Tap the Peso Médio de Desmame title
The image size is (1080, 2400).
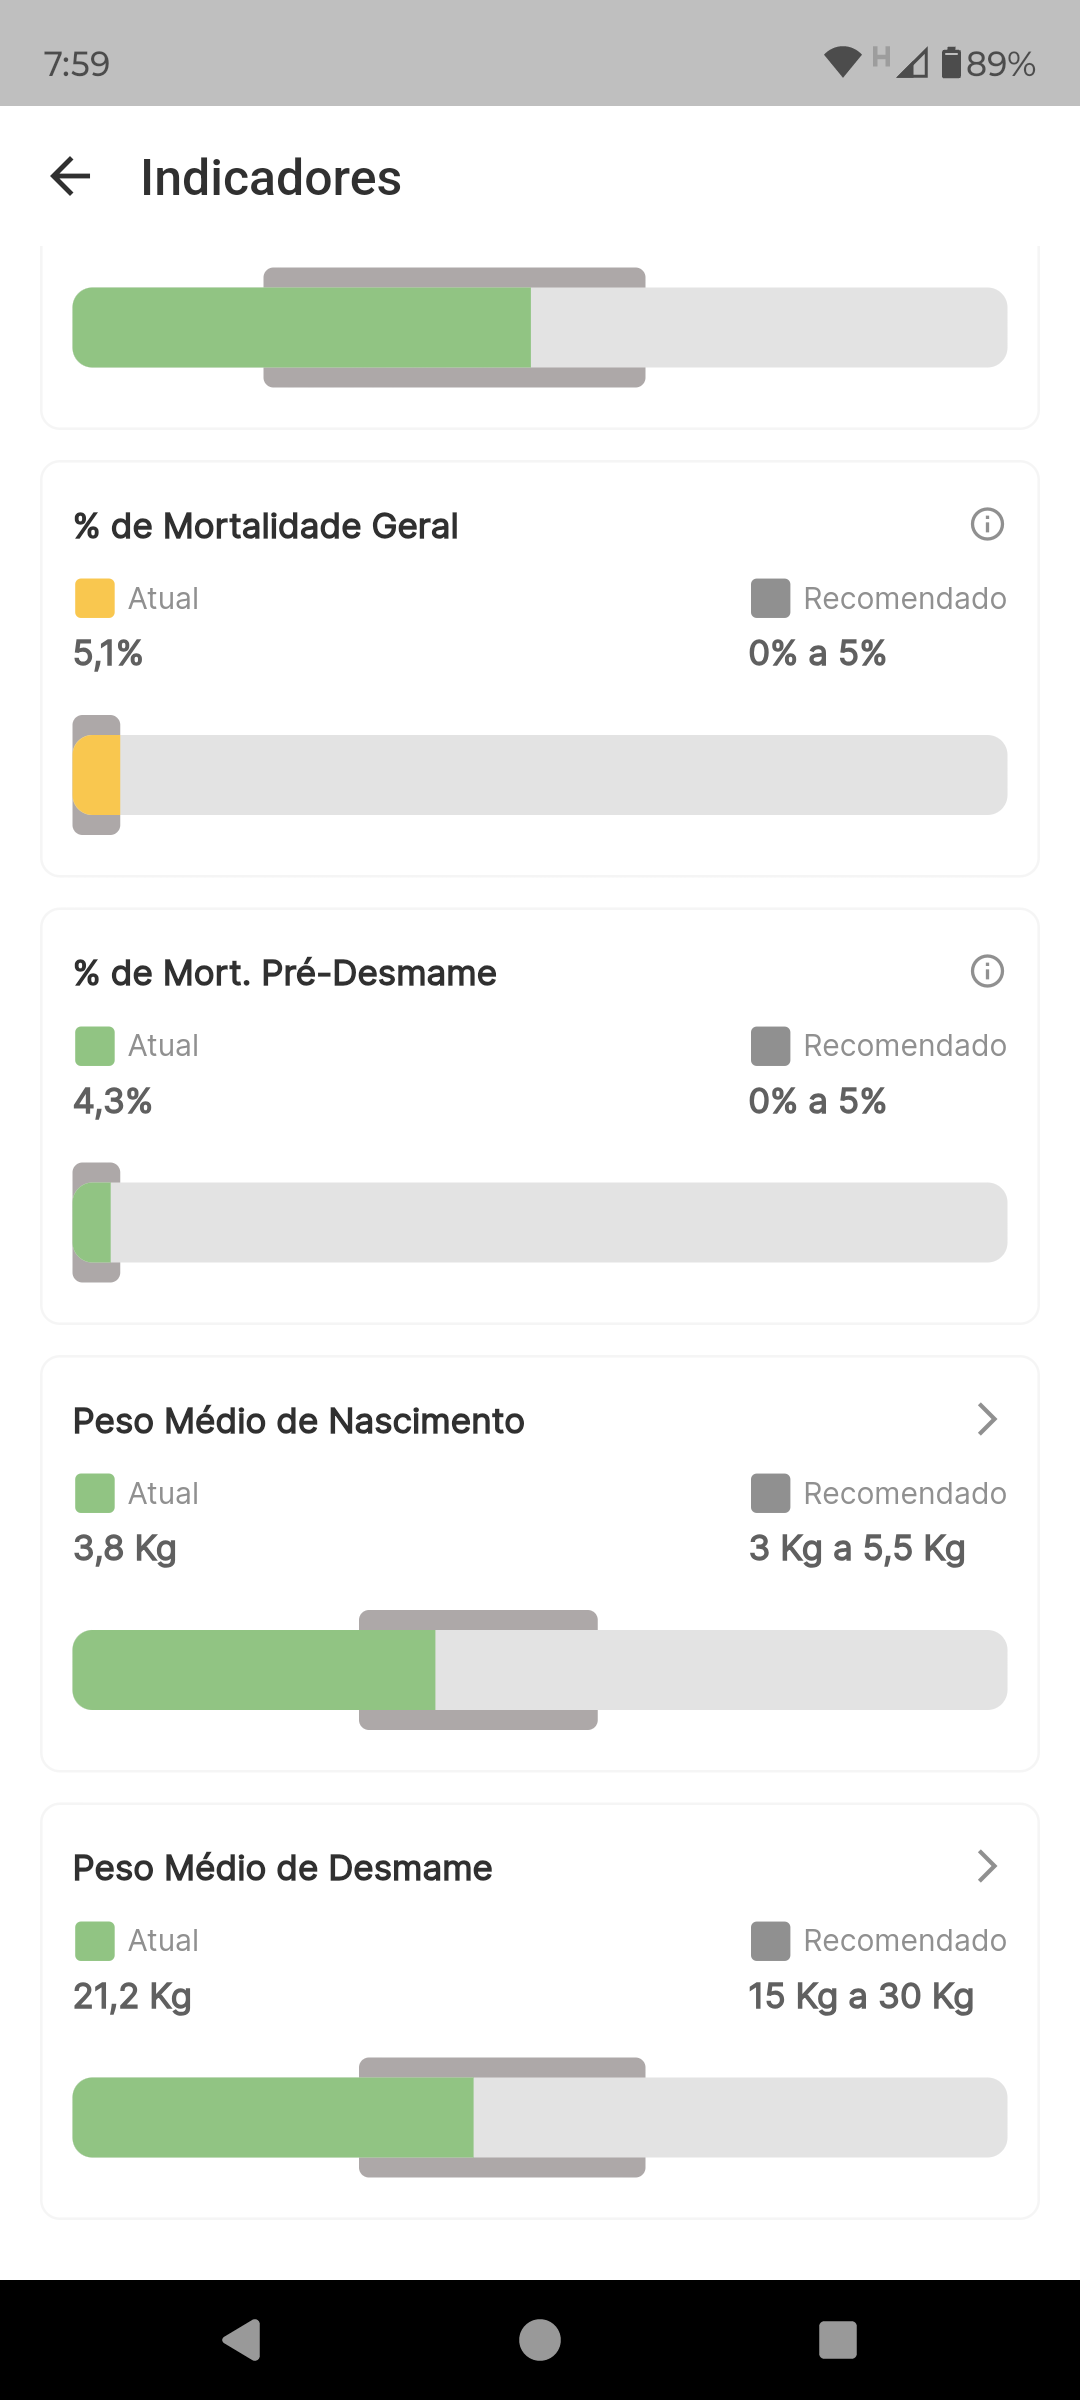pos(282,1868)
